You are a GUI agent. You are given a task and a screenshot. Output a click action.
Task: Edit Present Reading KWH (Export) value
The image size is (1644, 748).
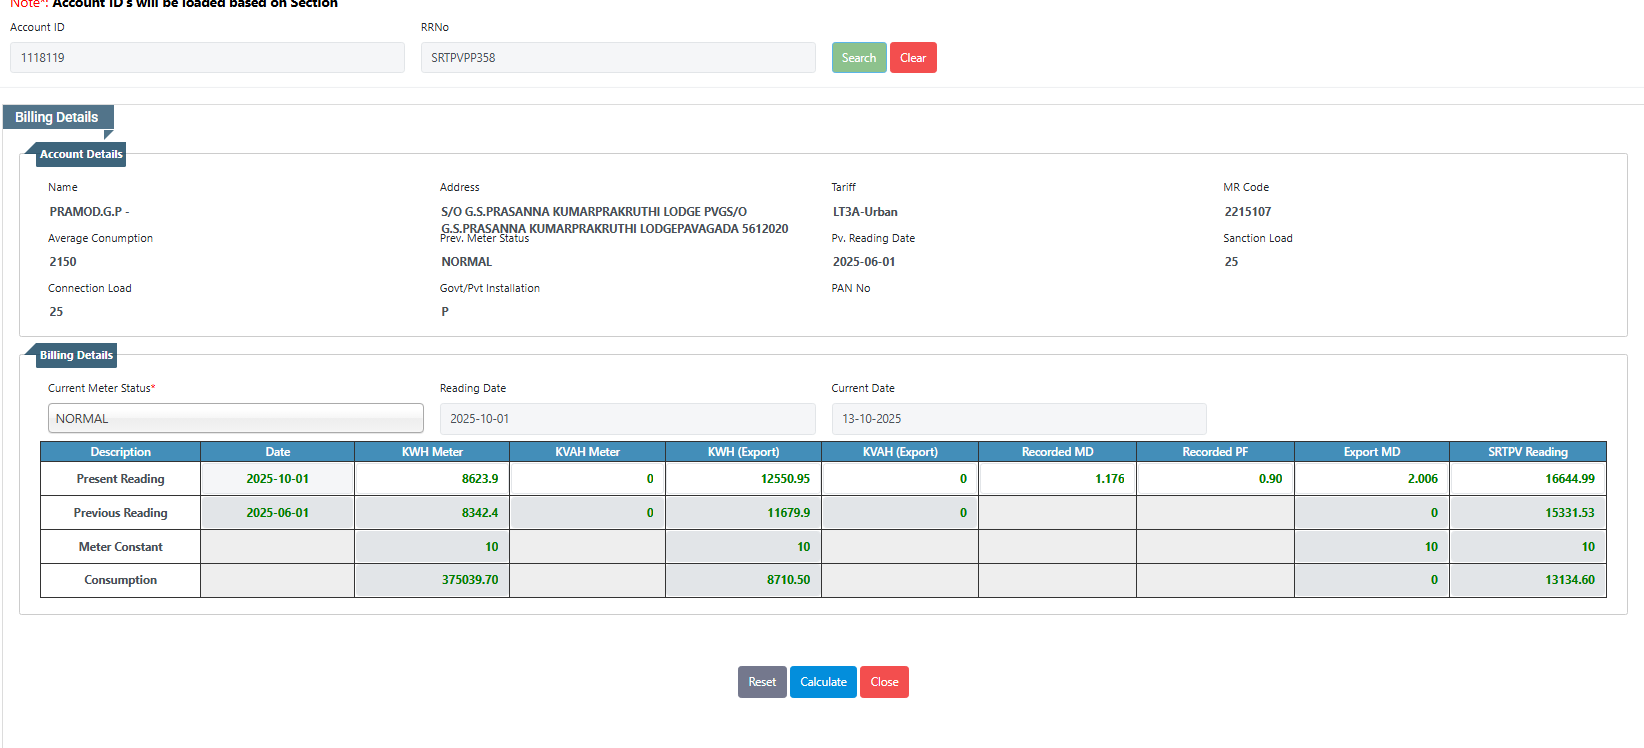tap(743, 479)
